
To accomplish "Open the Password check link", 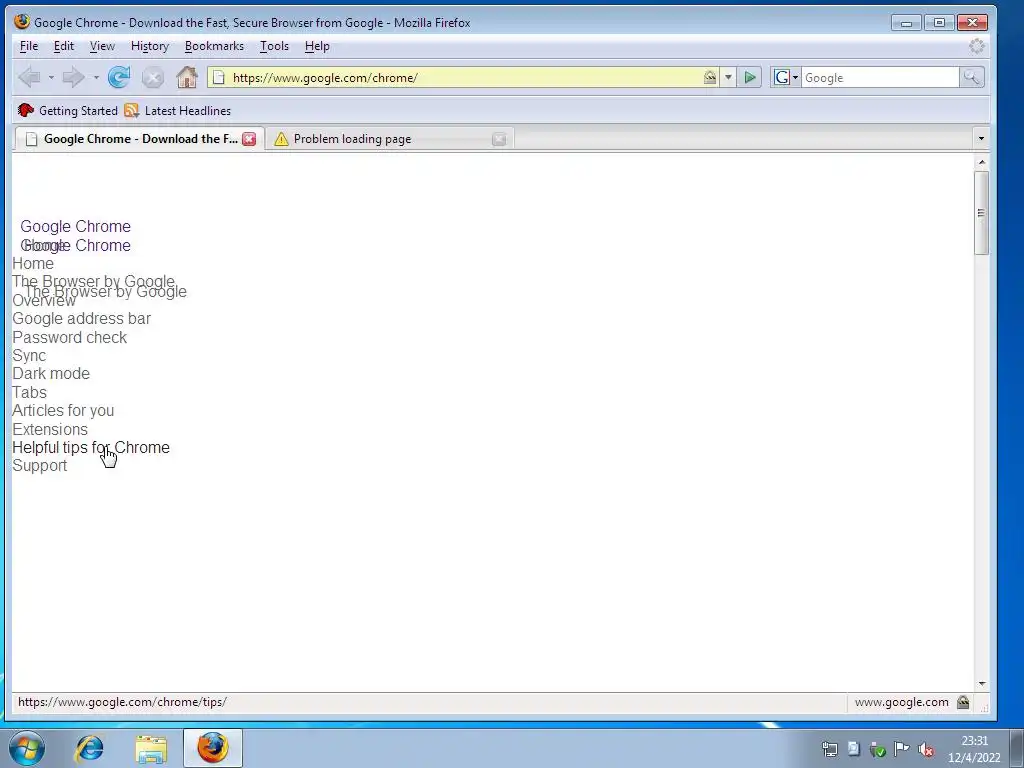I will 69,338.
